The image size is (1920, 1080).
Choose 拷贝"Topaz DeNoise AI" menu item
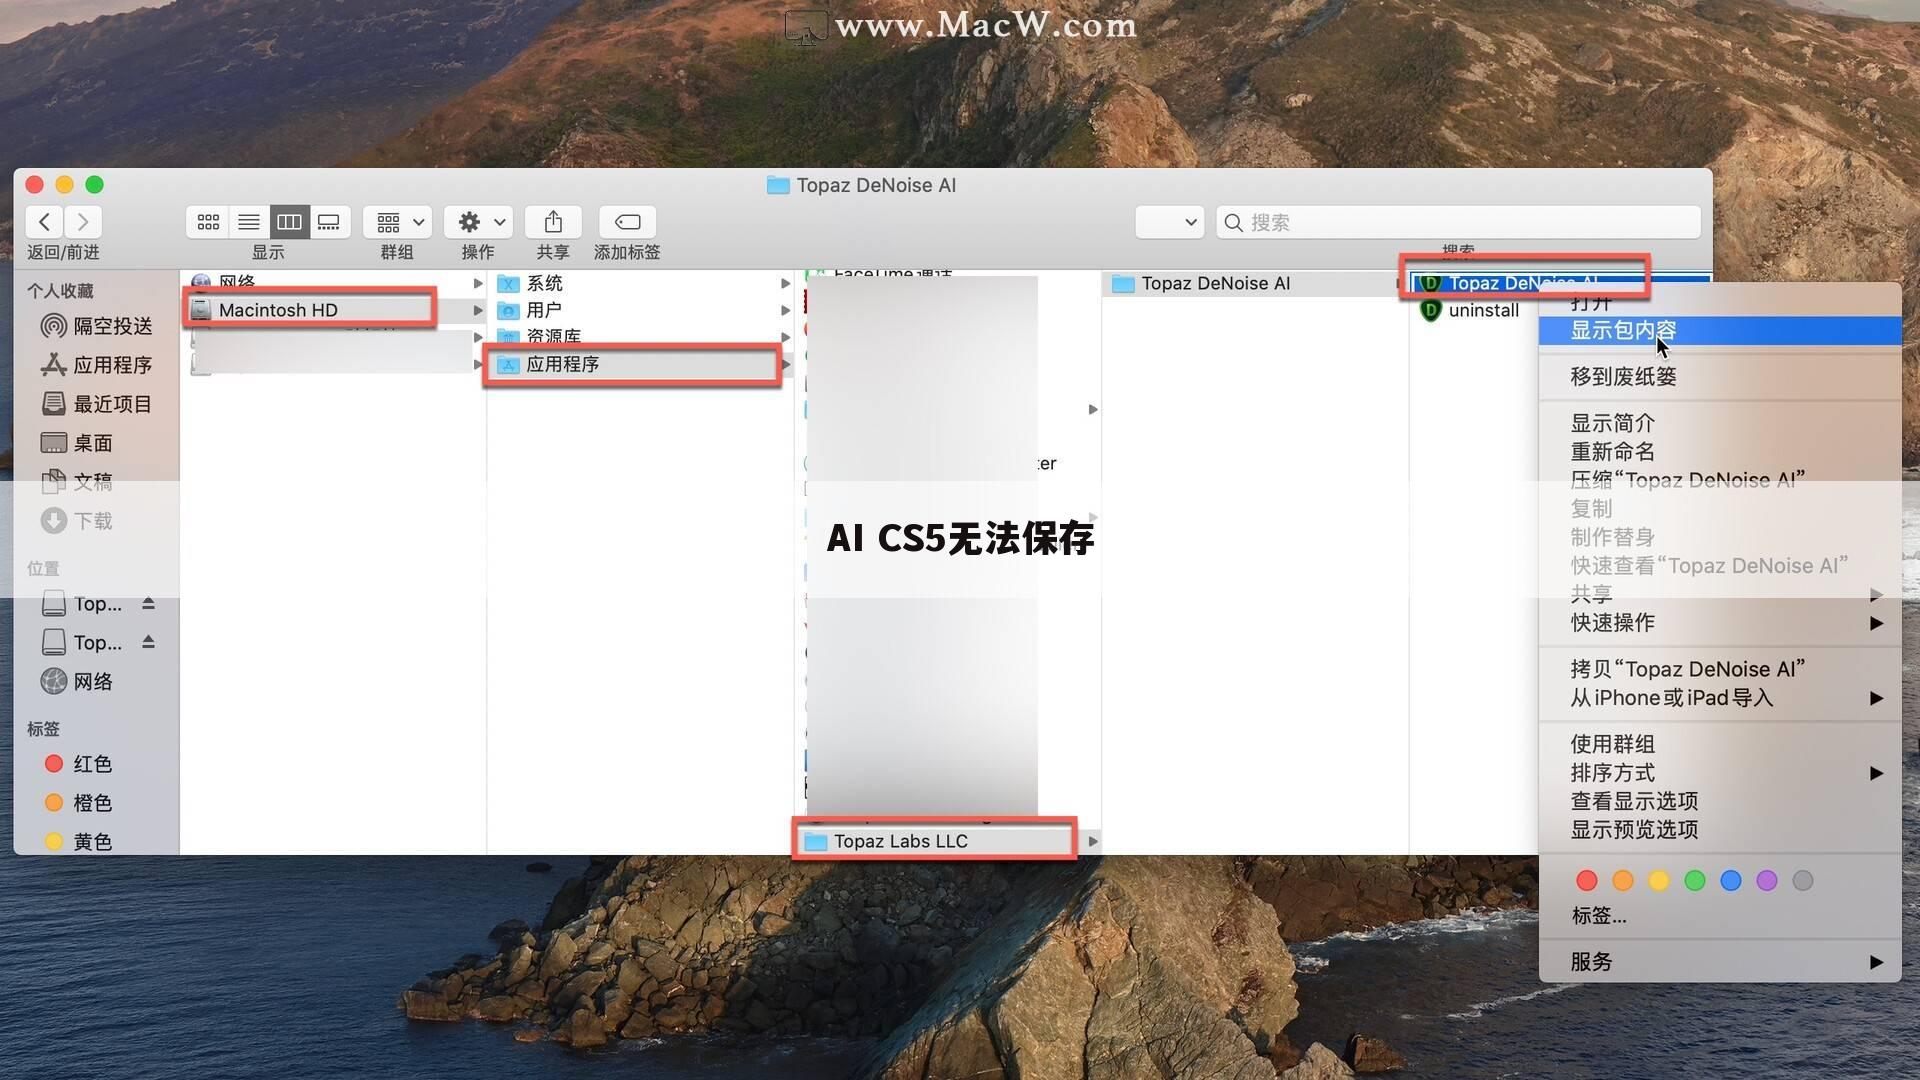coord(1720,669)
